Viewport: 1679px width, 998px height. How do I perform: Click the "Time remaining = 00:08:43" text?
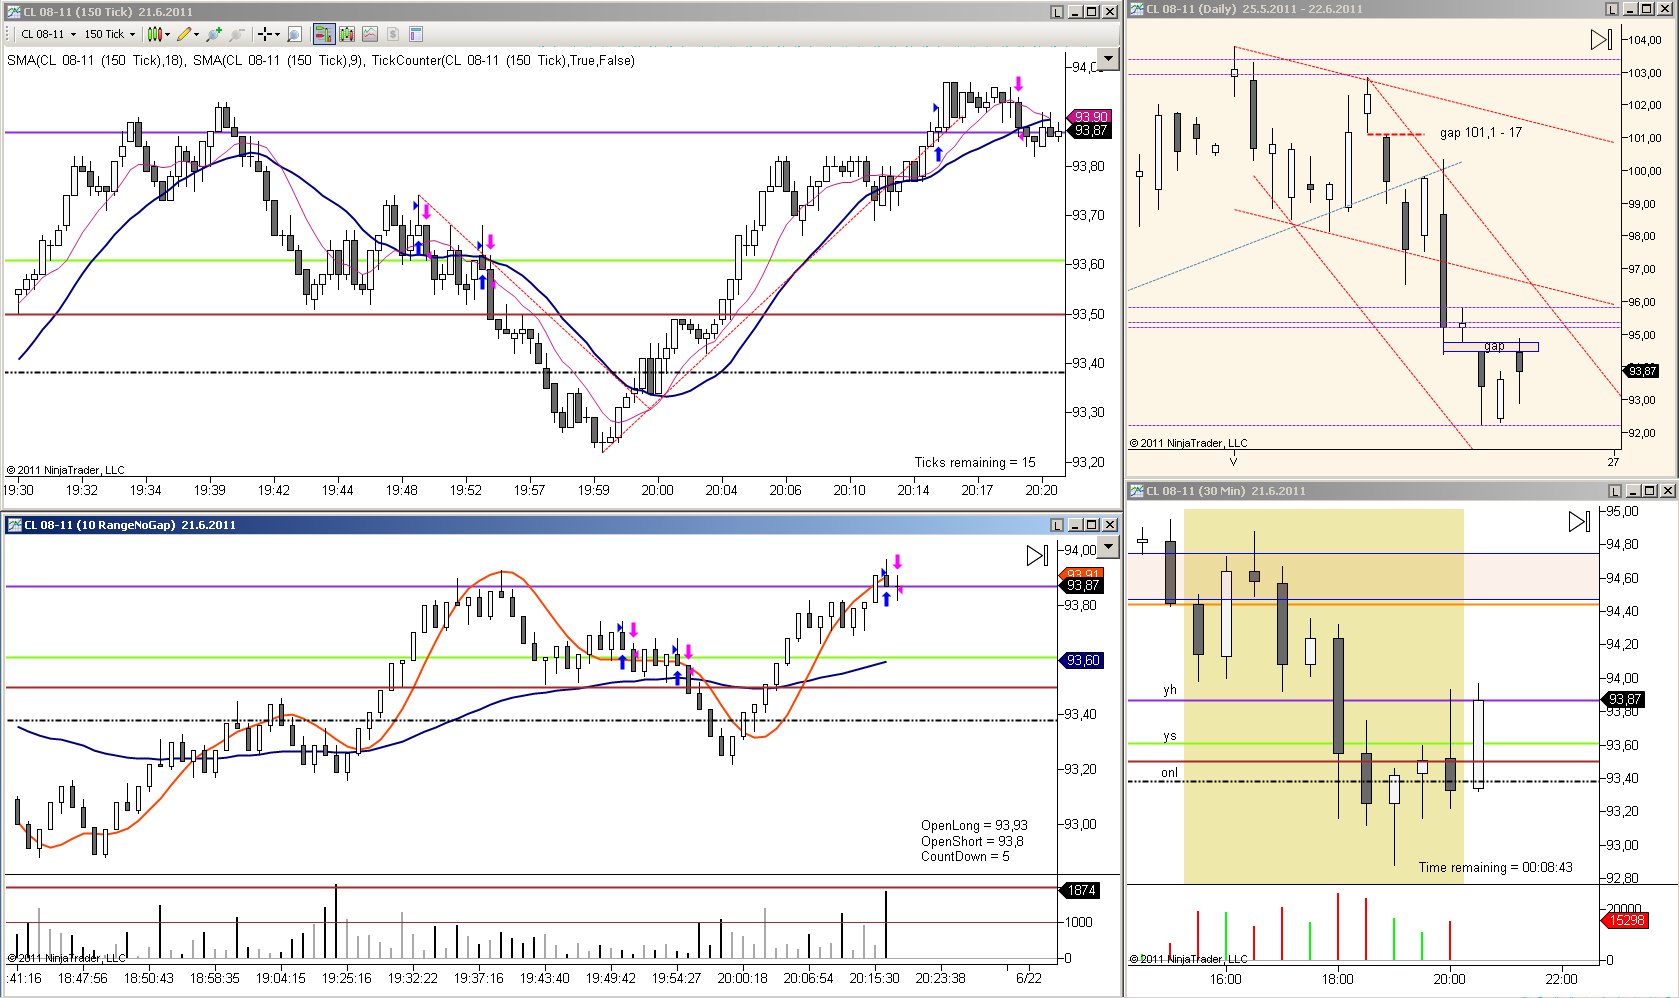tap(1495, 867)
